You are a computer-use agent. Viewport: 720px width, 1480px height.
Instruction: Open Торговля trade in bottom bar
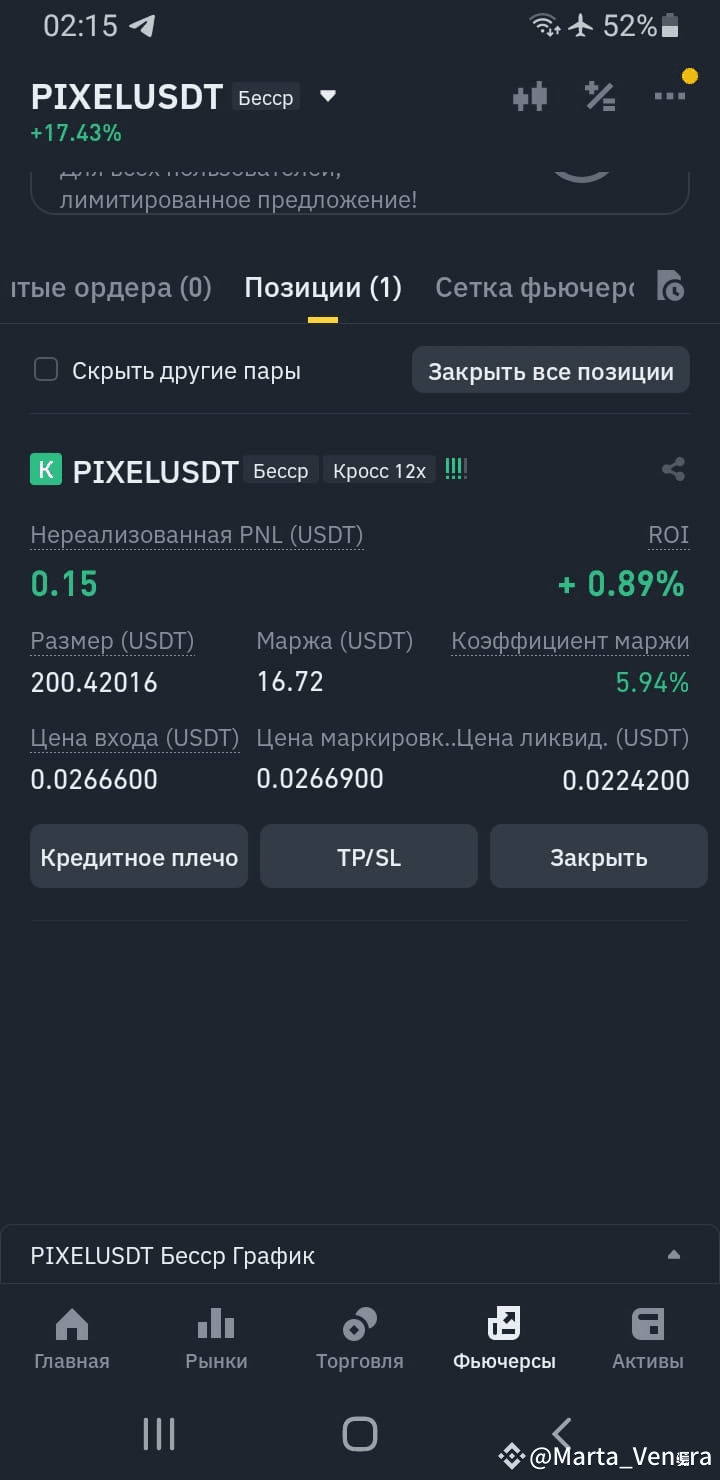pyautogui.click(x=360, y=1339)
